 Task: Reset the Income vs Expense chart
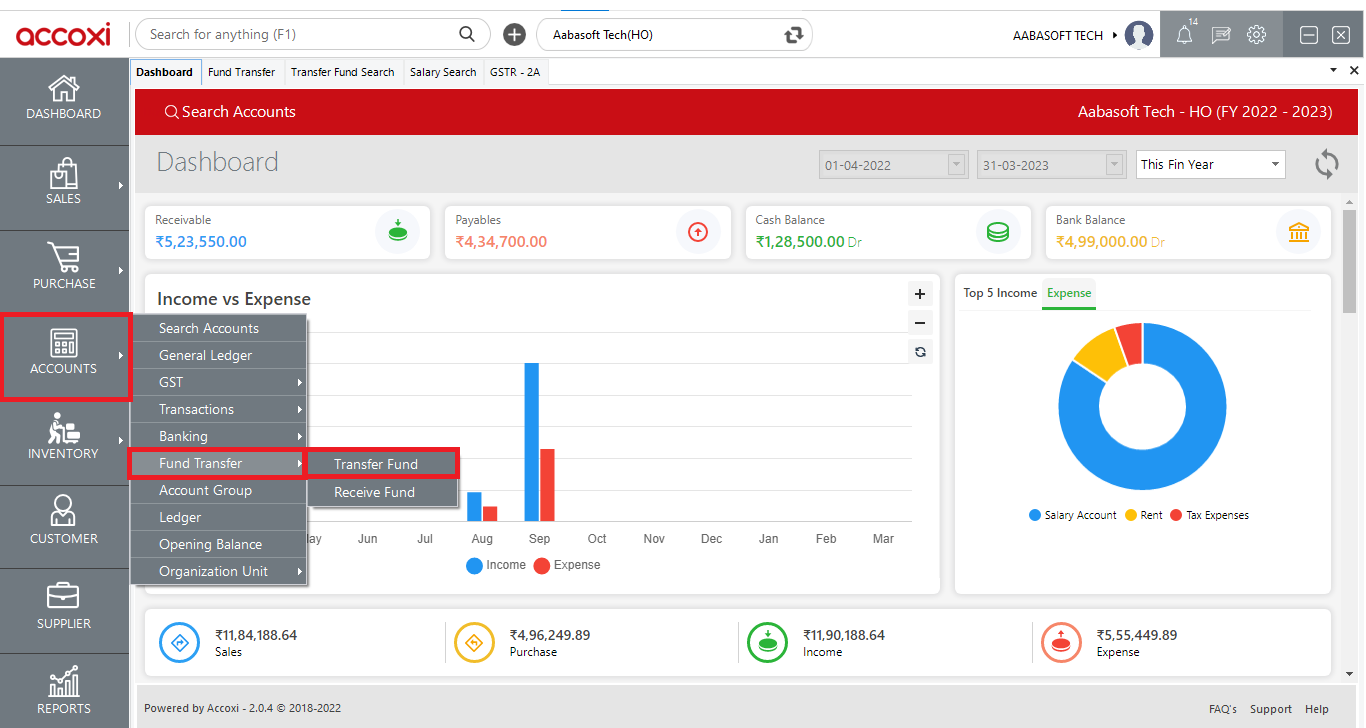[x=920, y=351]
